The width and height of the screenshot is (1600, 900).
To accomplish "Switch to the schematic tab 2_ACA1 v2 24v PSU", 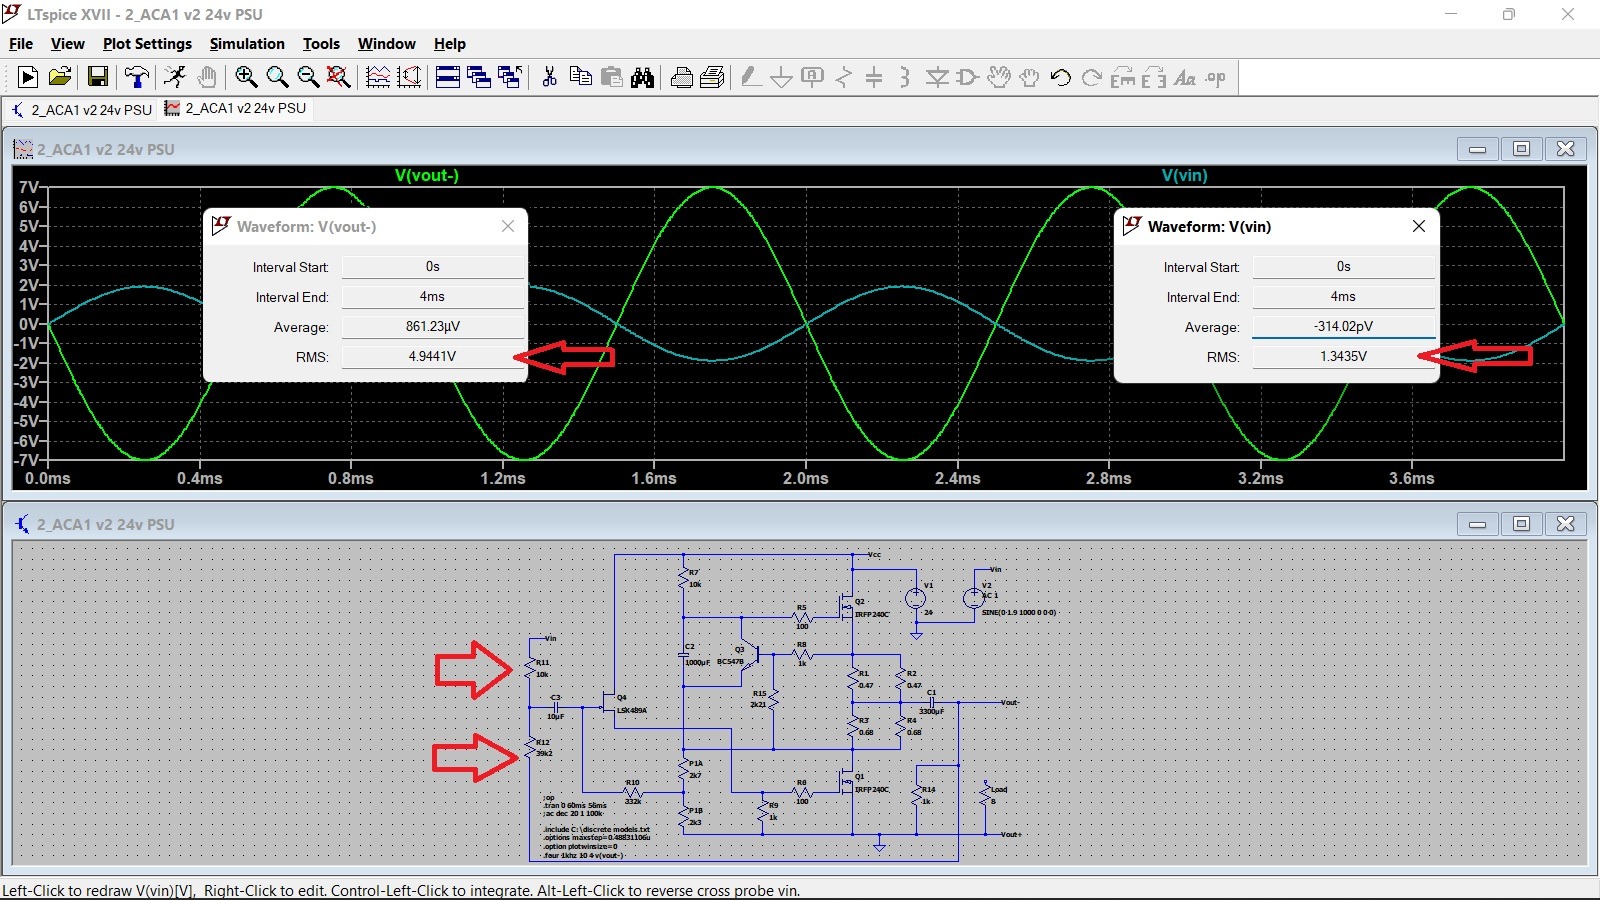I will pos(82,110).
